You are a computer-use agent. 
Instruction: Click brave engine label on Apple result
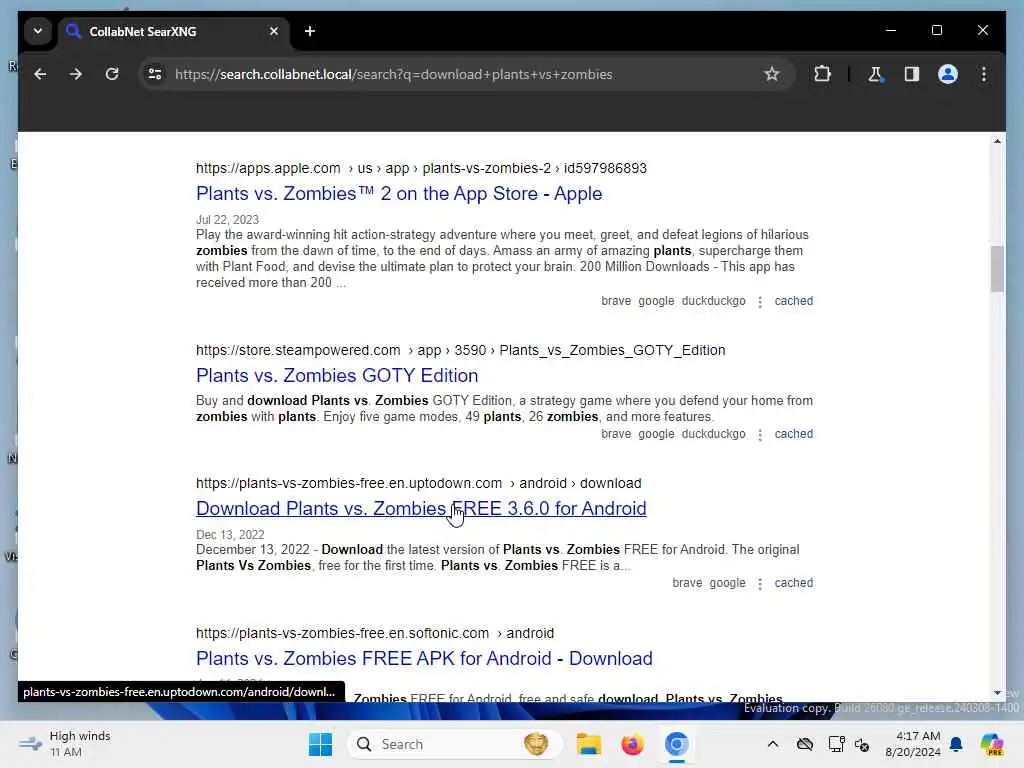tap(616, 301)
